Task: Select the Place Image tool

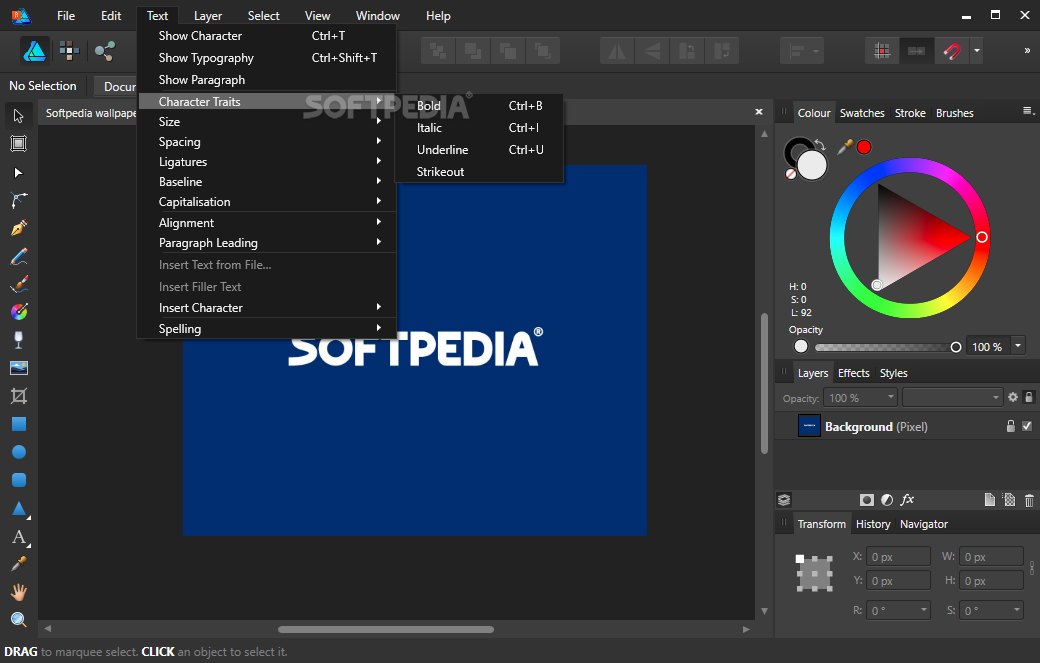Action: (19, 368)
